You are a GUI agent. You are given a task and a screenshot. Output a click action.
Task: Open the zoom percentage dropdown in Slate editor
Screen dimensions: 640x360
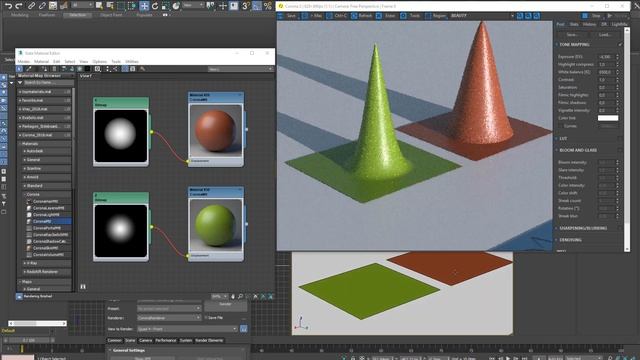point(219,296)
